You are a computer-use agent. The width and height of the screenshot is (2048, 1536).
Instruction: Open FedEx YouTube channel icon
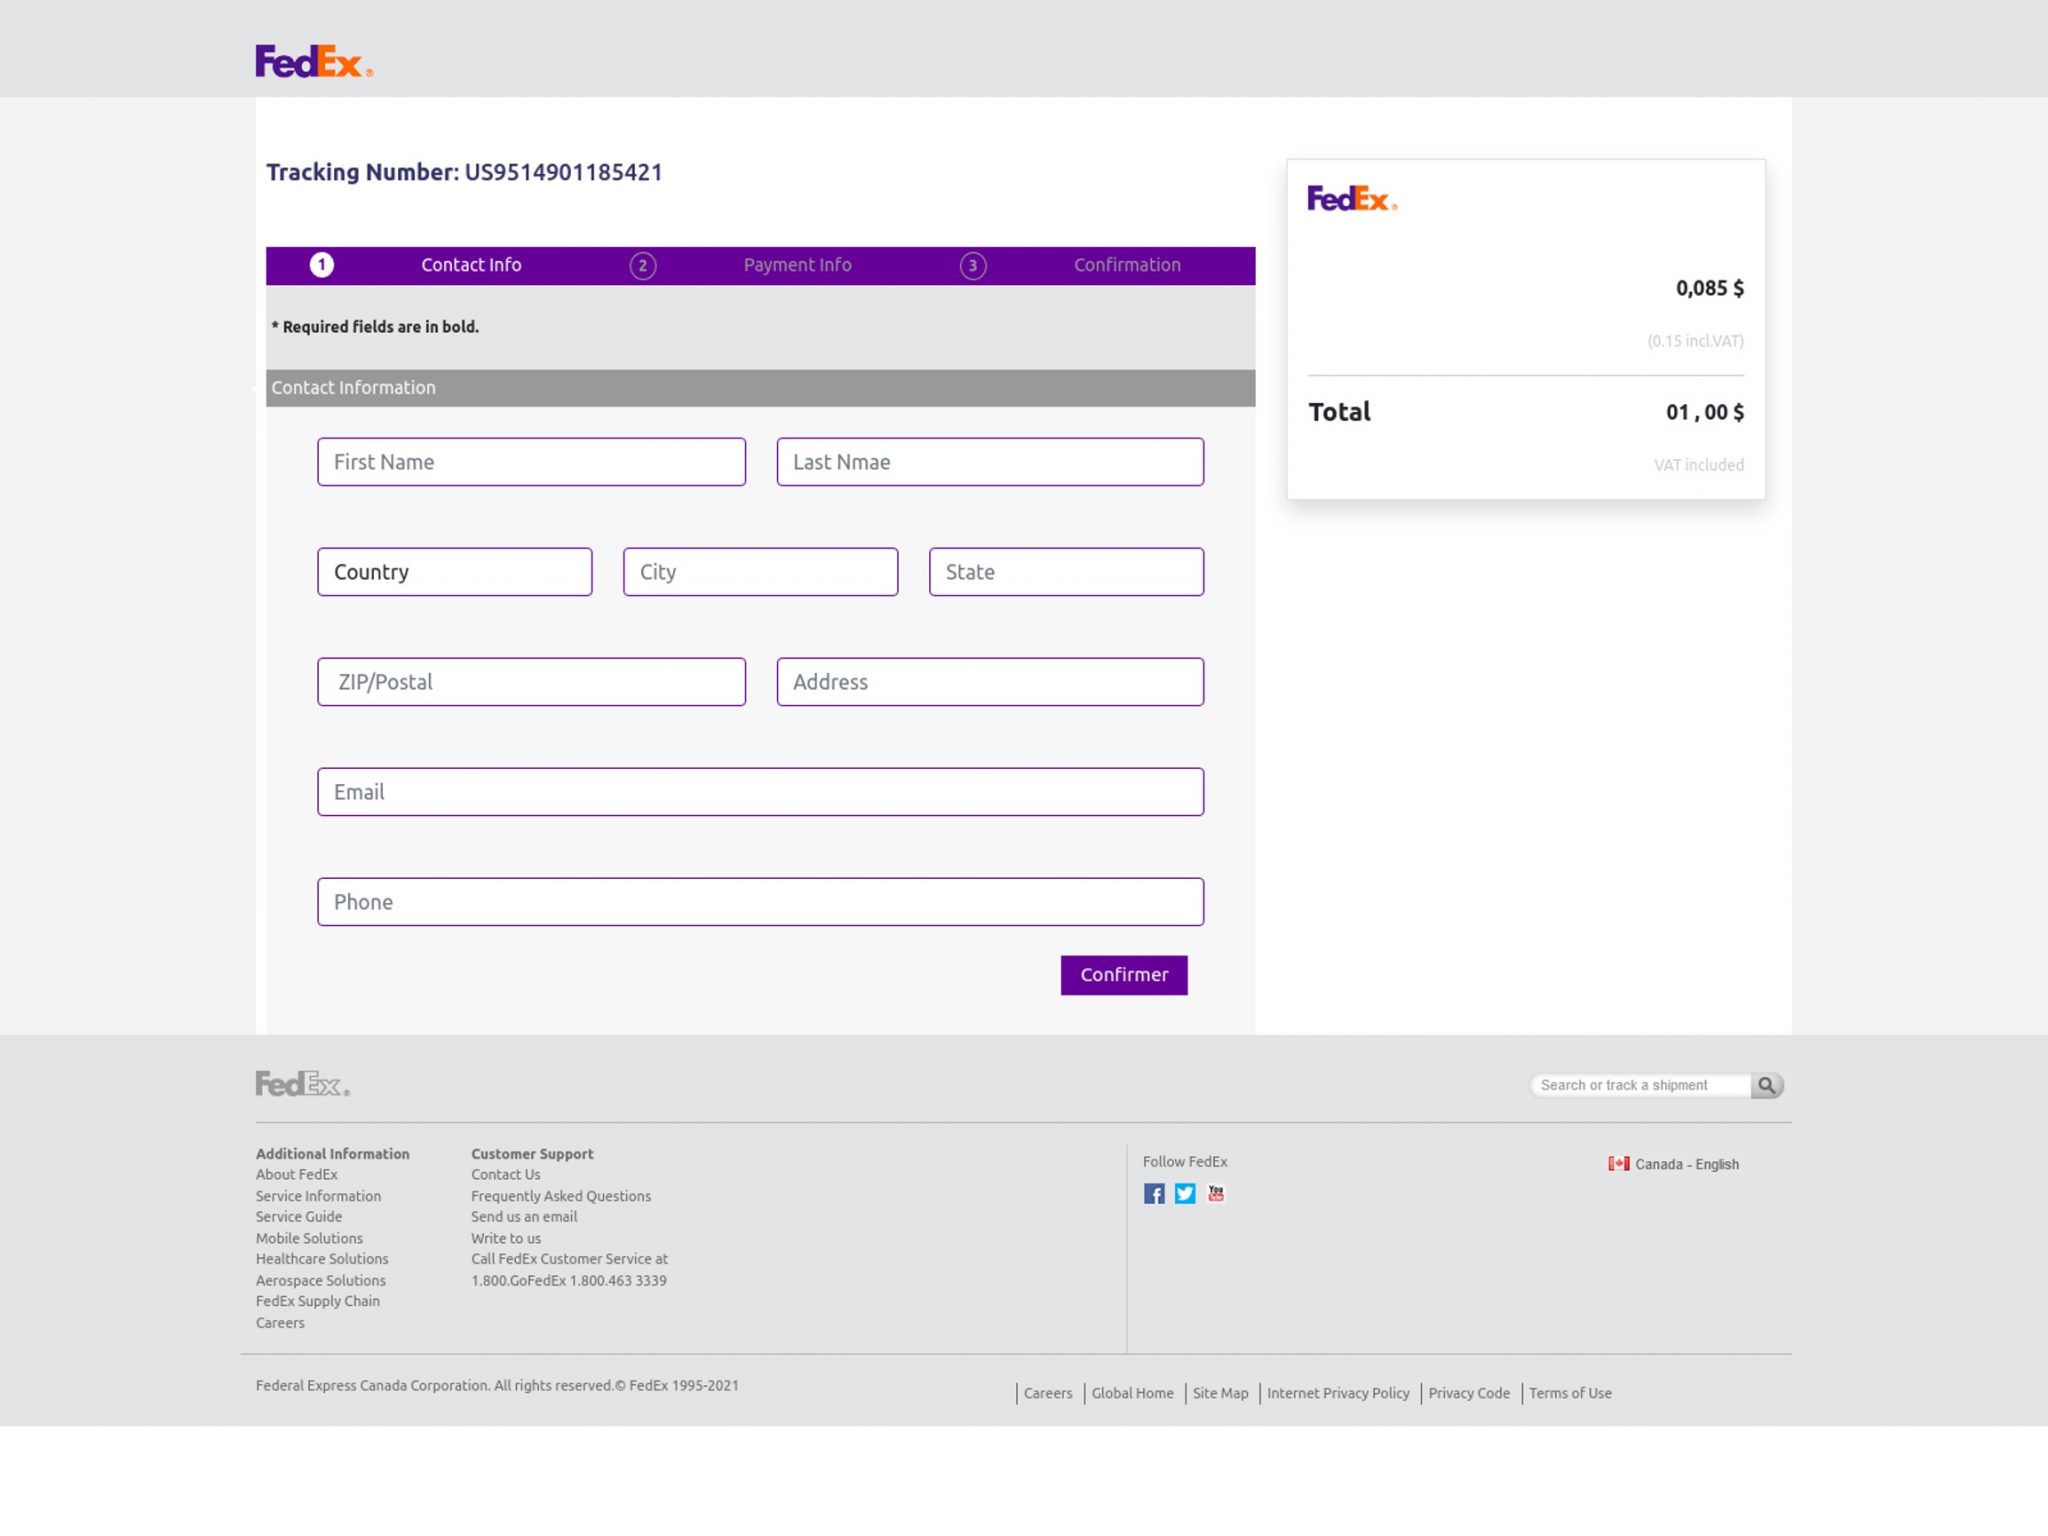click(x=1216, y=1194)
